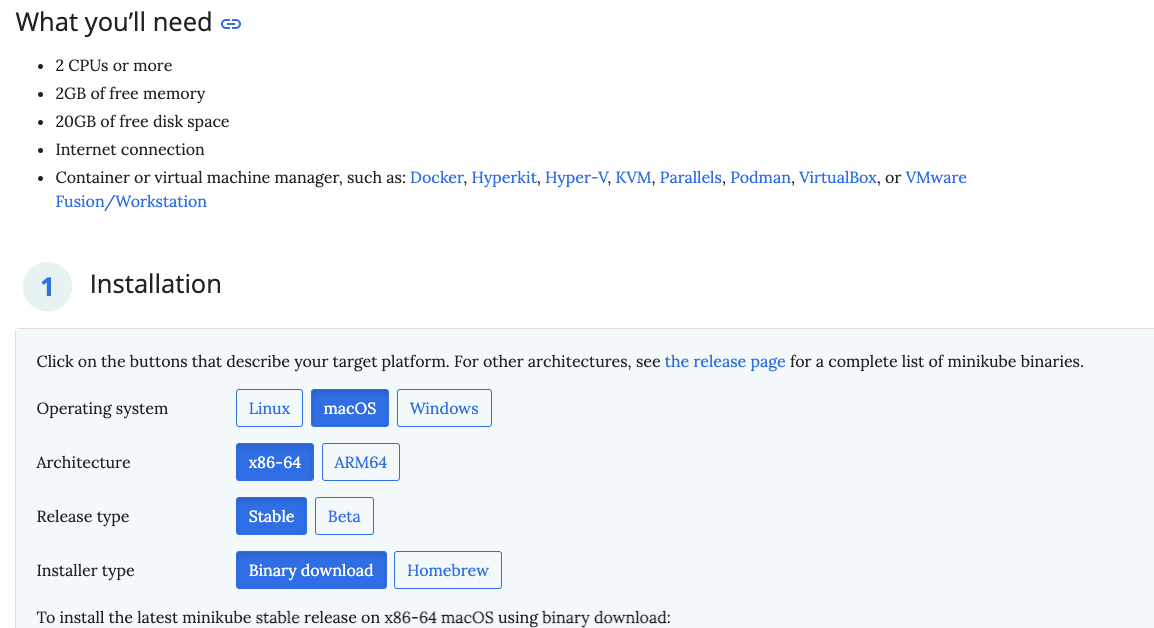Viewport: 1154px width, 628px height.
Task: Open the Hyperkit link
Action: pyautogui.click(x=503, y=177)
